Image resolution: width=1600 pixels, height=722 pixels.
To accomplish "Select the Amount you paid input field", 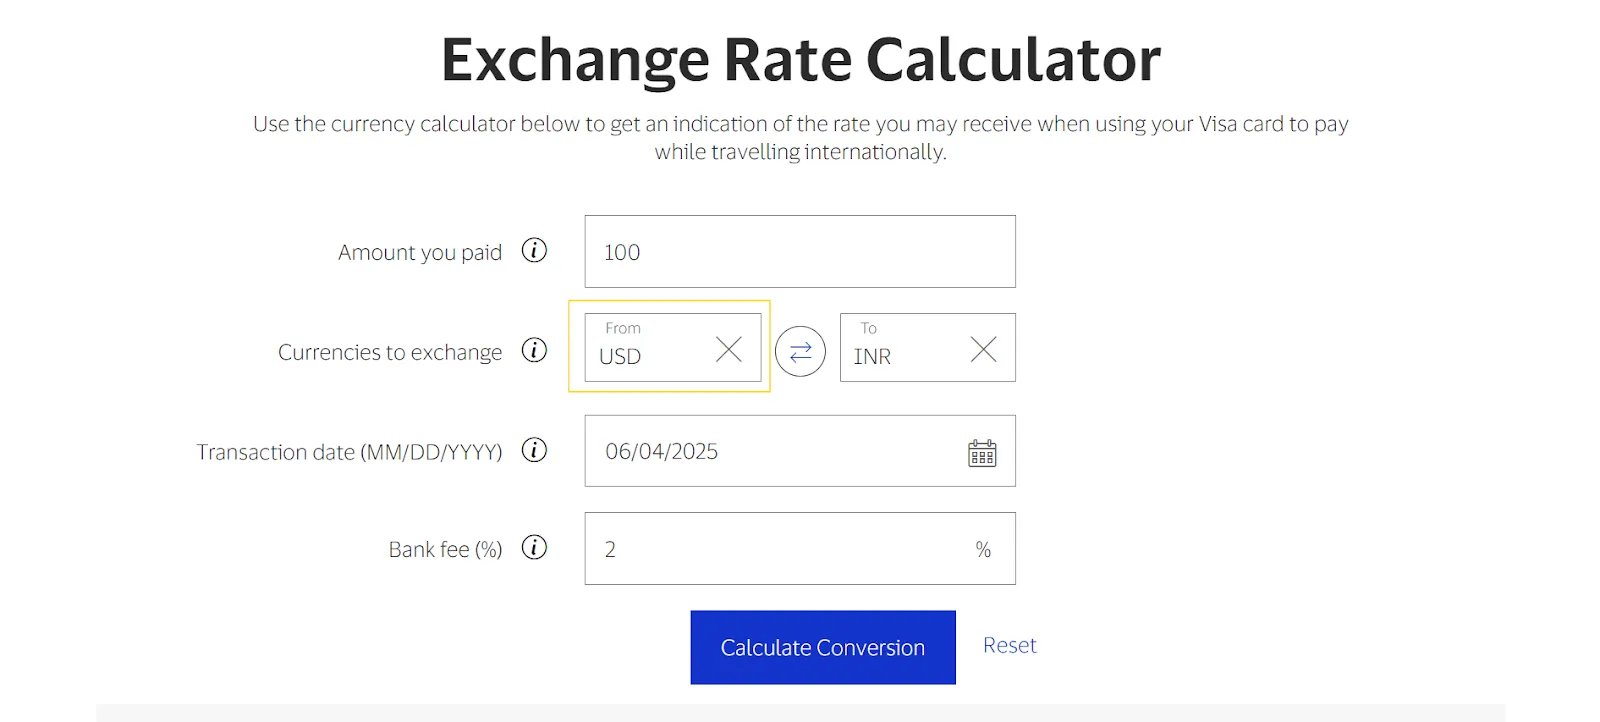I will [799, 251].
